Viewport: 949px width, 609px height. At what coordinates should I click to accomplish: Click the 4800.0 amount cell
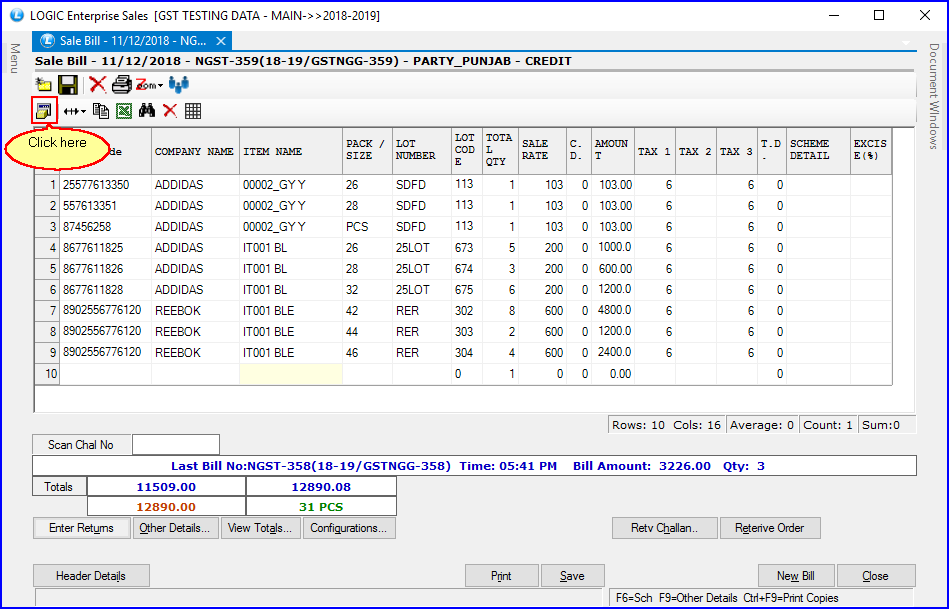tap(613, 311)
